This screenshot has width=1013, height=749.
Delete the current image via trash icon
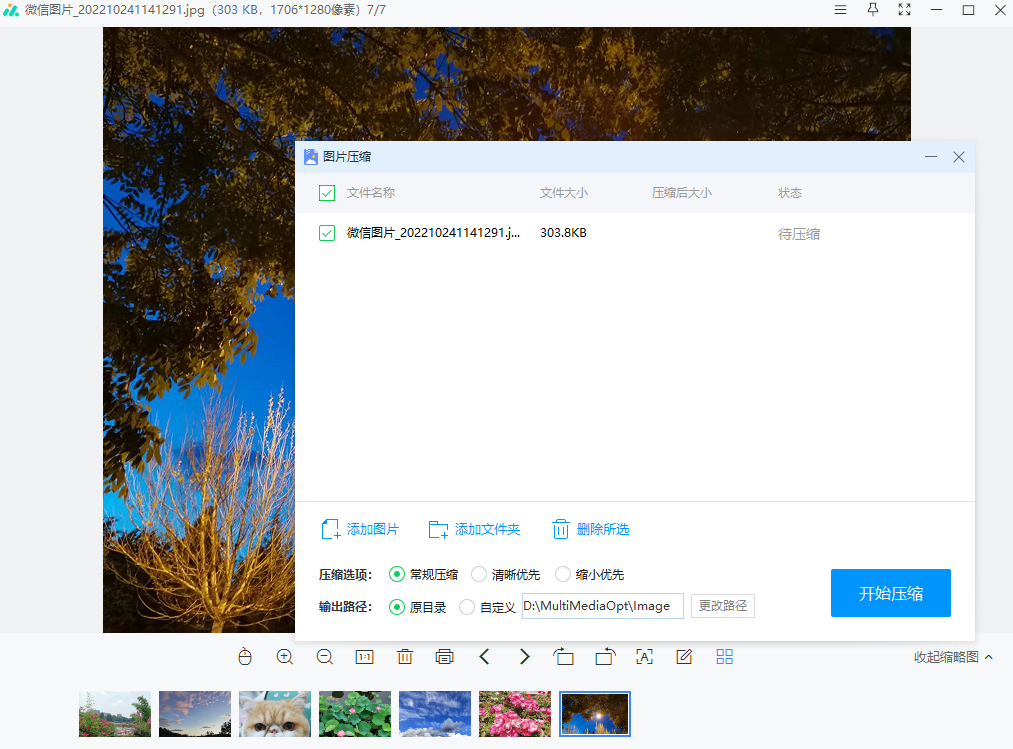(404, 657)
